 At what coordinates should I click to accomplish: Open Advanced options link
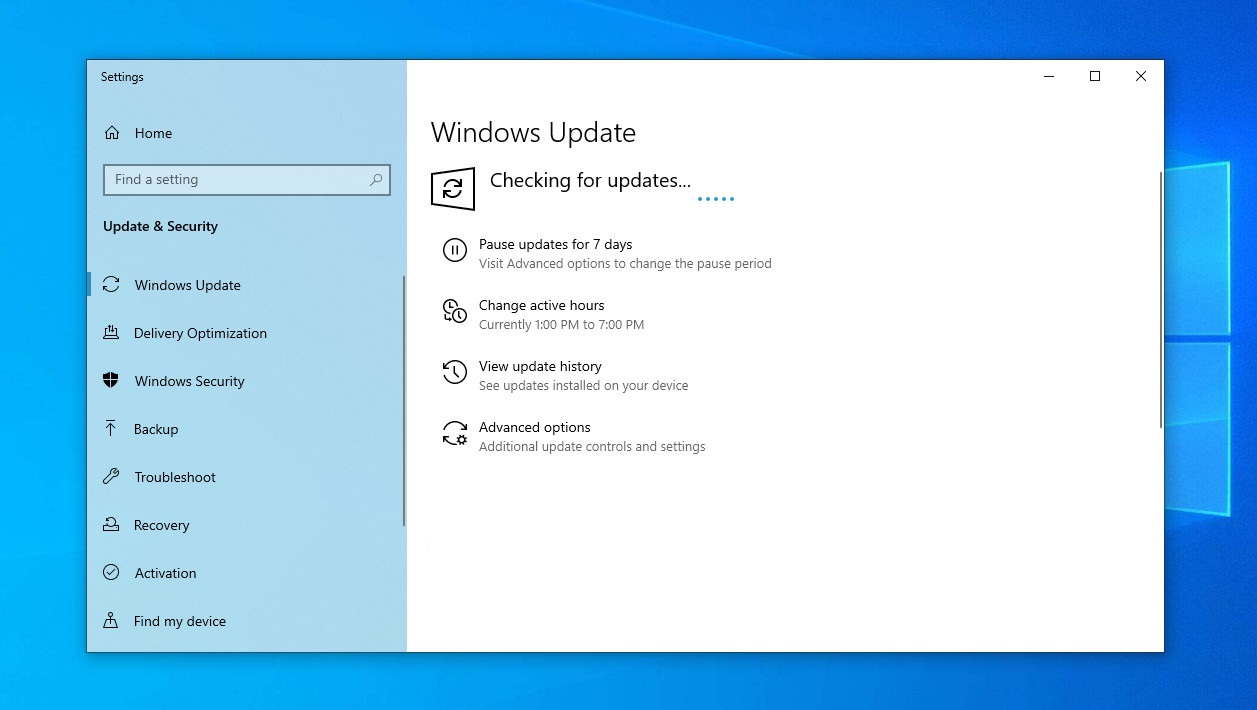(x=534, y=427)
